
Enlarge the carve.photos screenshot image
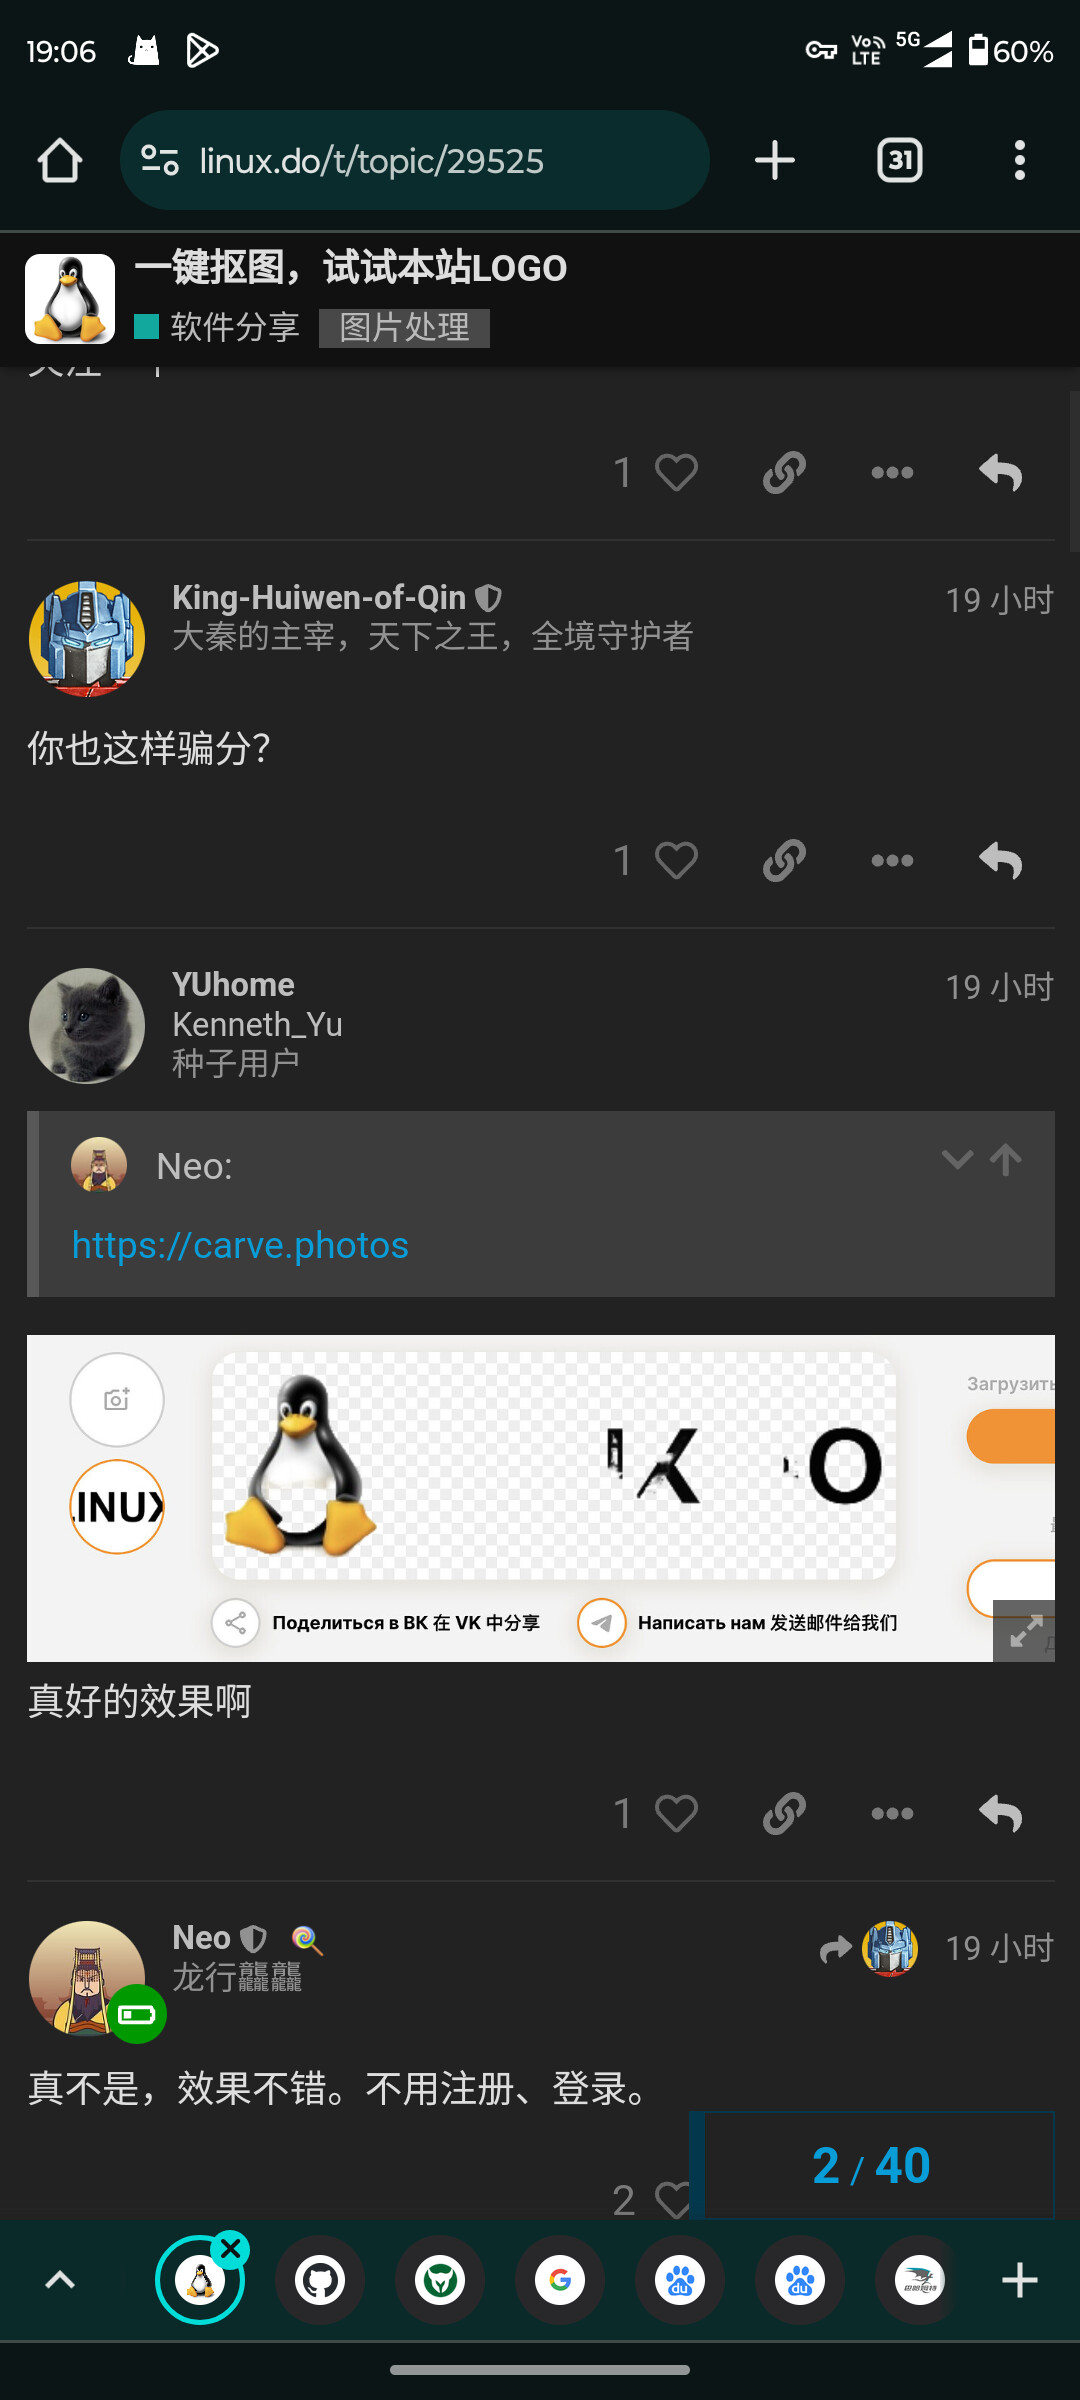pyautogui.click(x=1024, y=1631)
